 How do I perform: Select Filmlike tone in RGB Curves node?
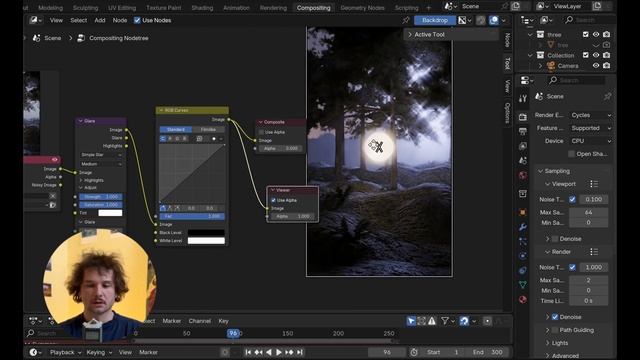click(x=208, y=129)
